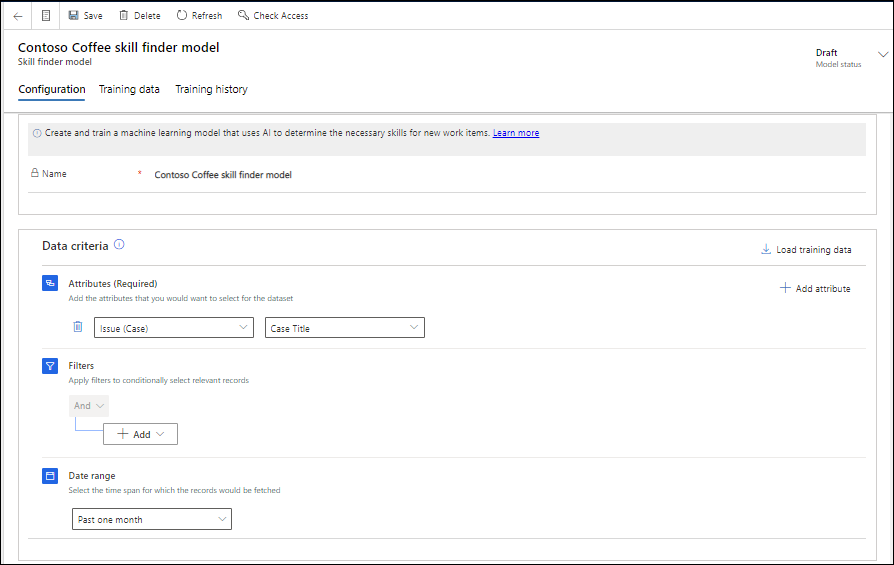Click the Attributes (Required) label

click(x=113, y=283)
